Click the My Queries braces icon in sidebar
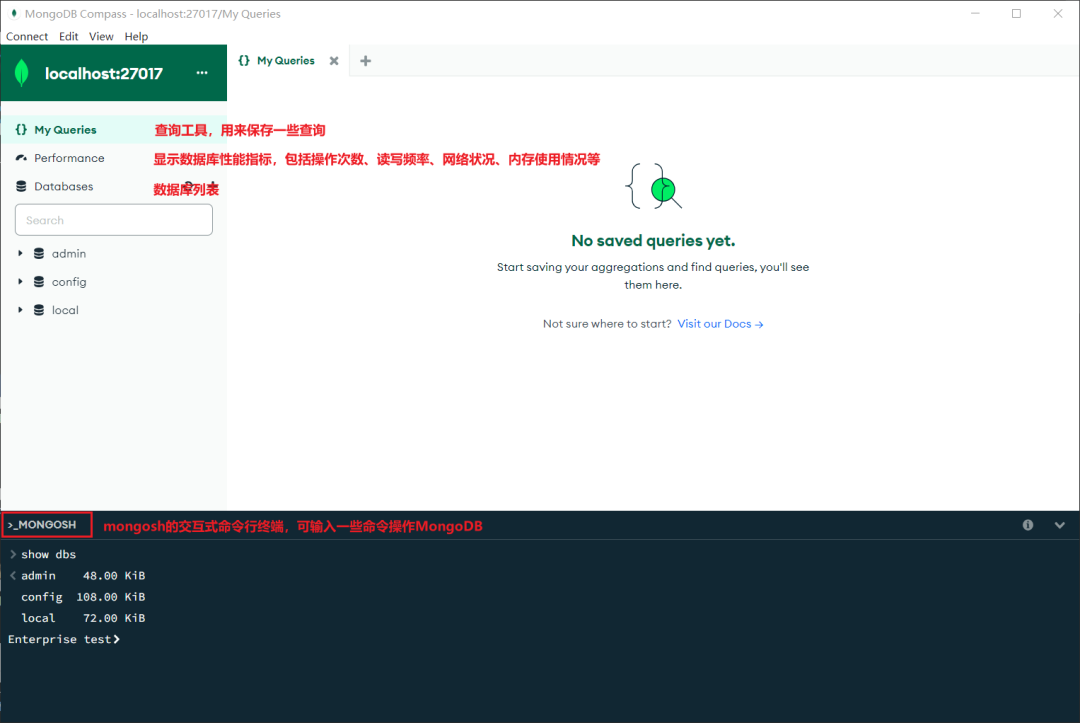The height and width of the screenshot is (723, 1080). (21, 129)
